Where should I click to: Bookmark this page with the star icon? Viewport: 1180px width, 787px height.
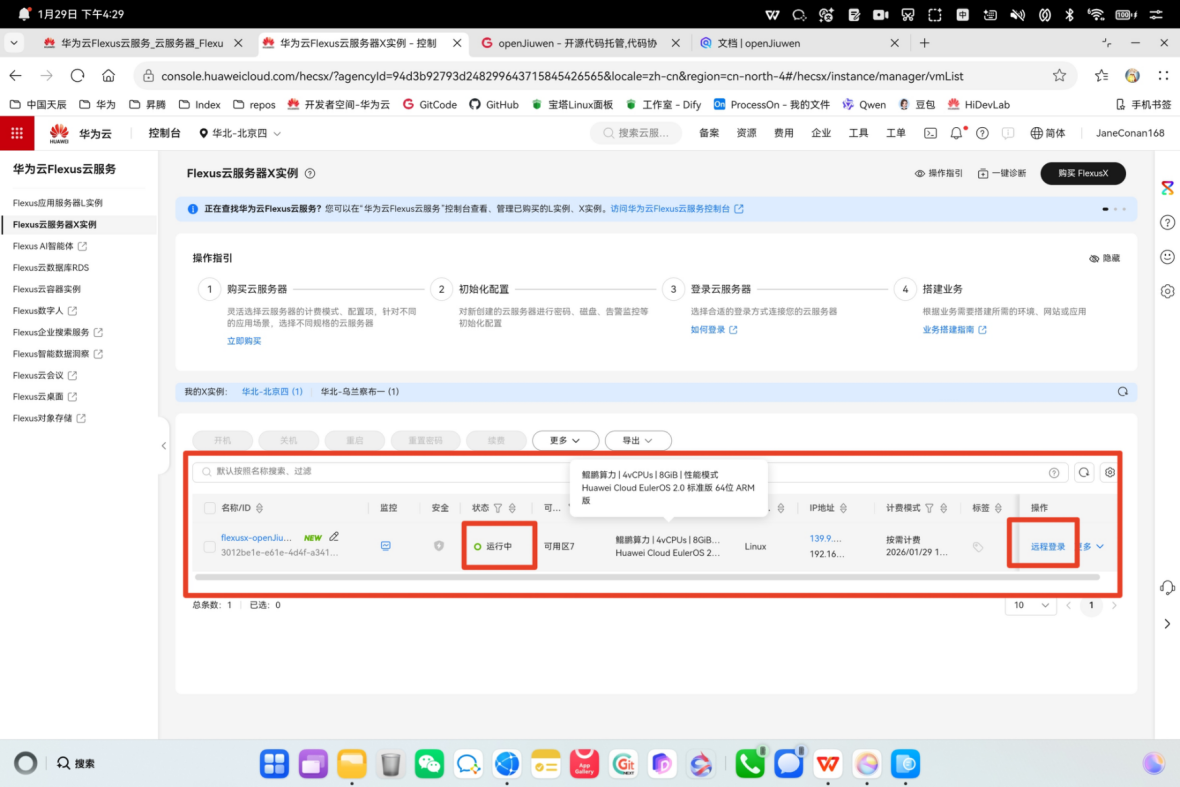[1059, 75]
